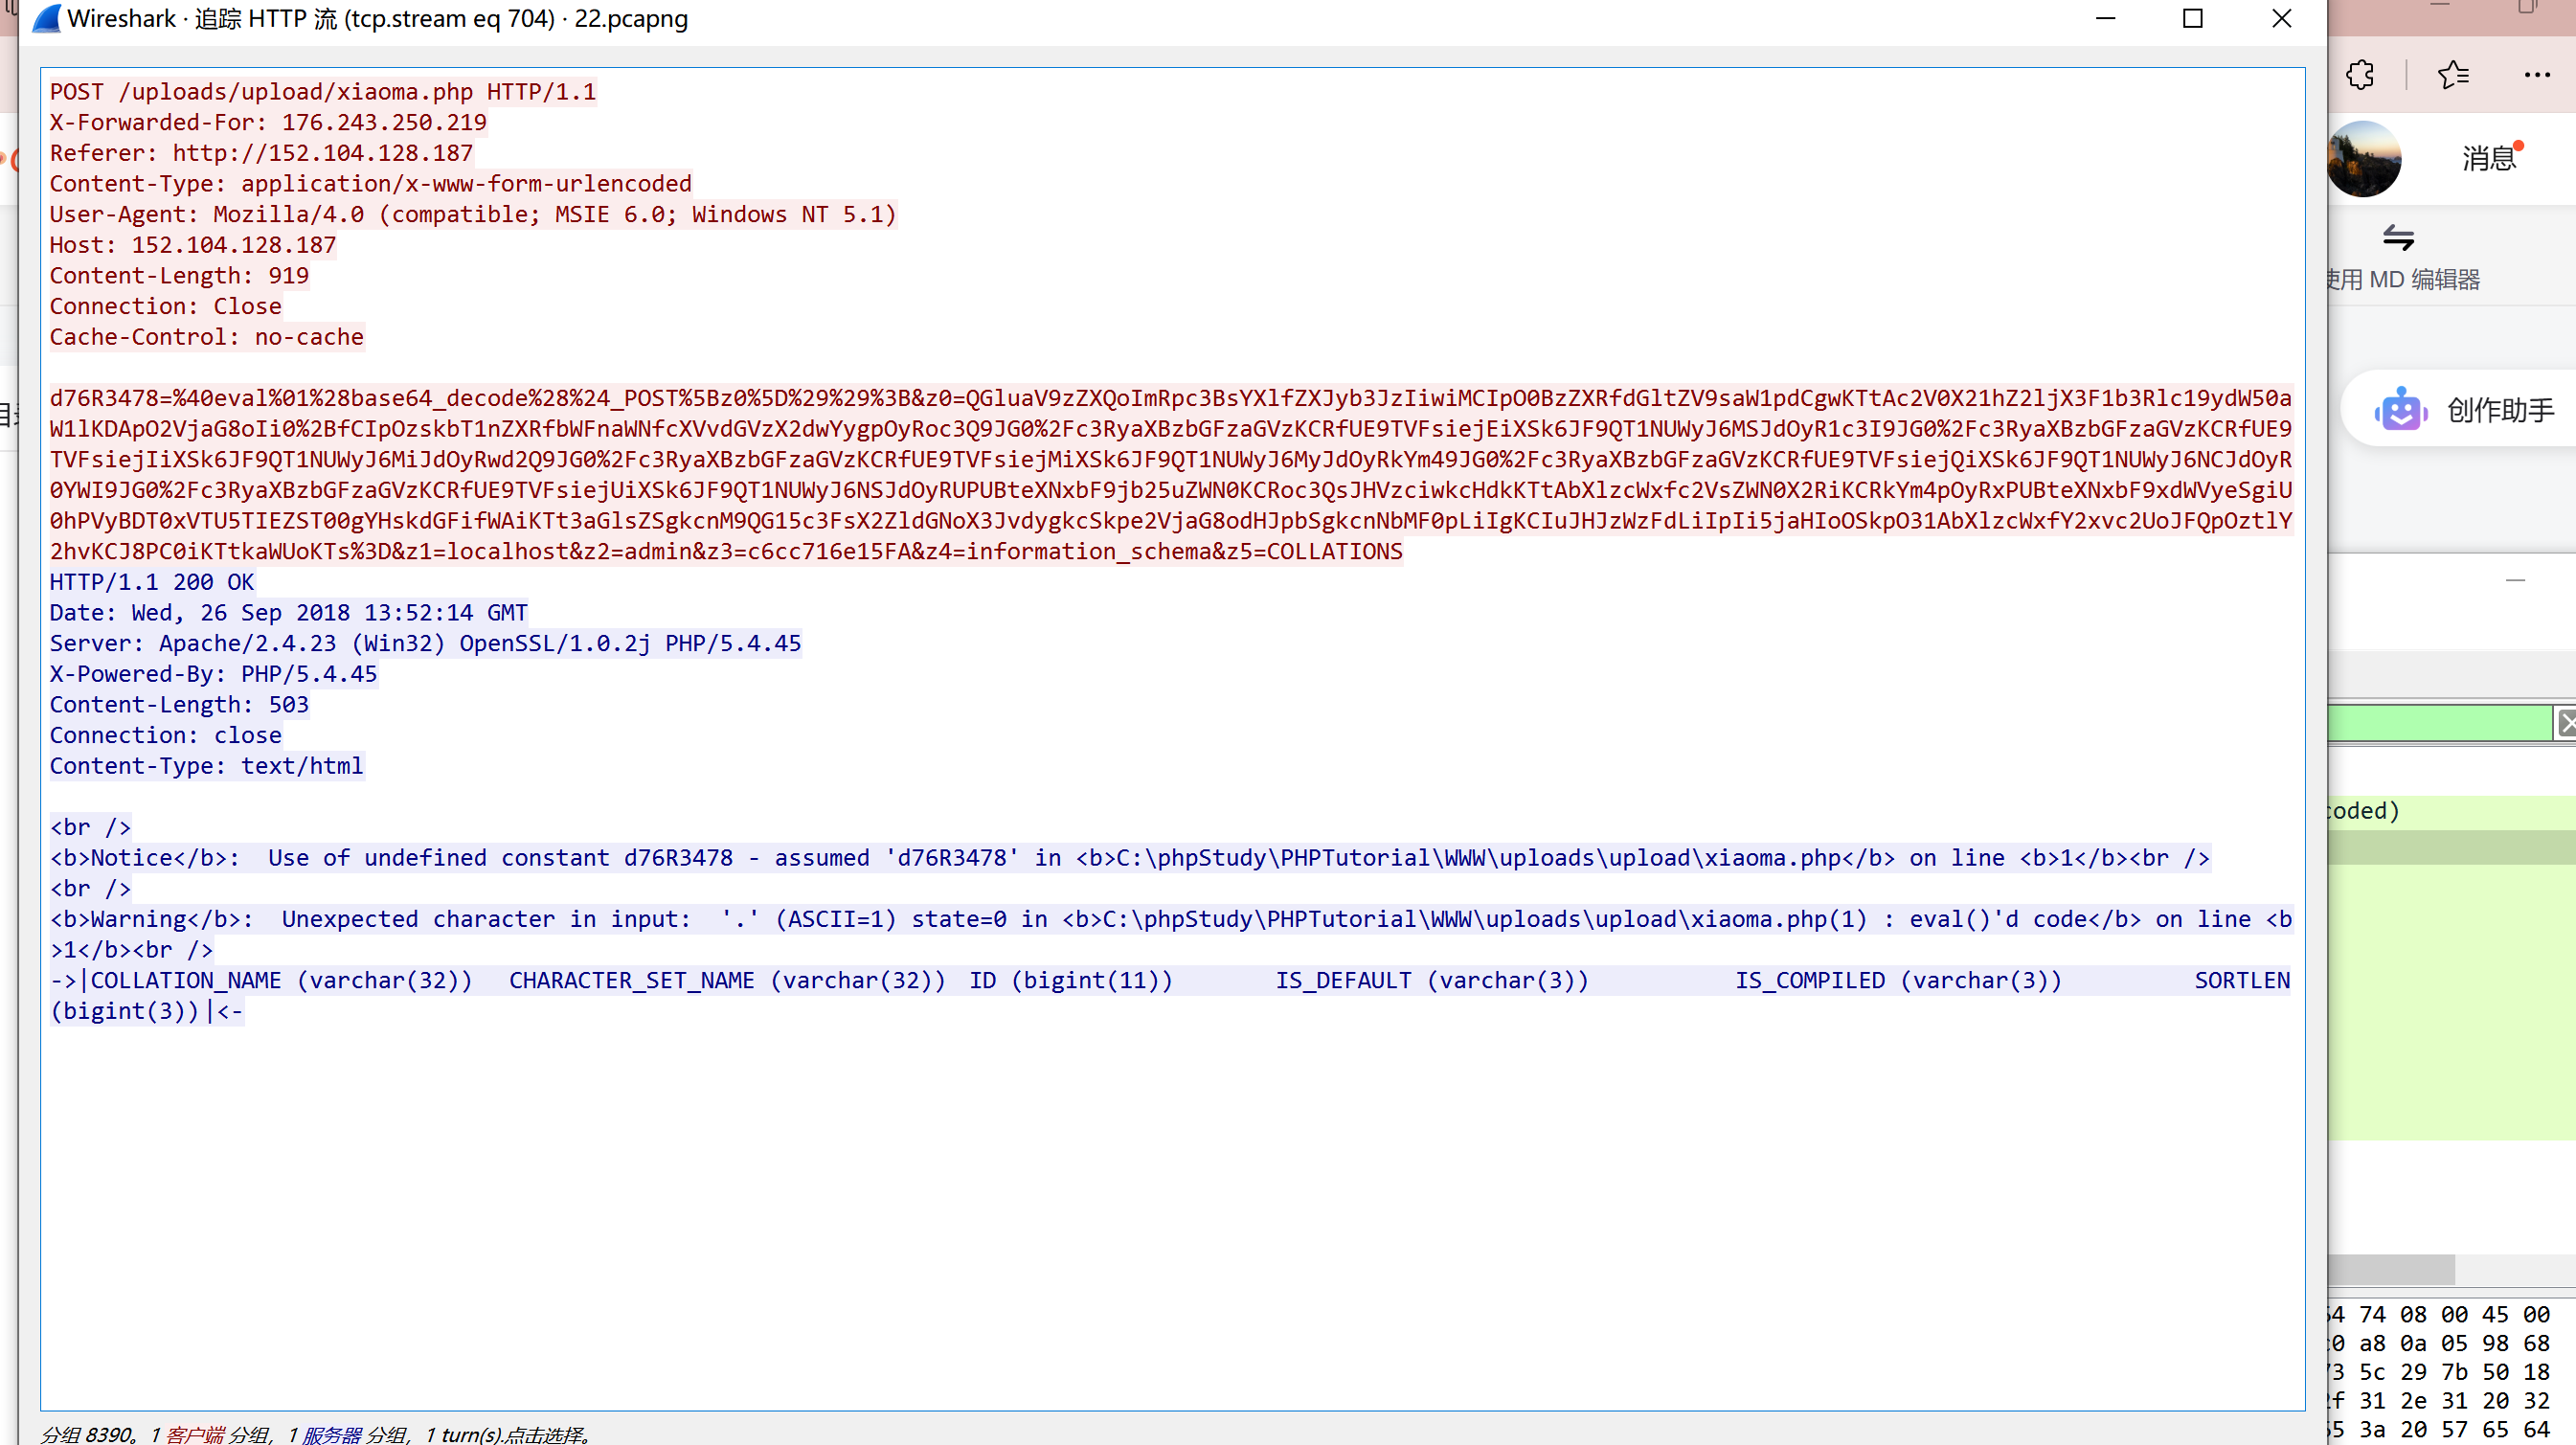Open the browser three-dots settings menu
The image size is (2576, 1445).
click(2536, 75)
